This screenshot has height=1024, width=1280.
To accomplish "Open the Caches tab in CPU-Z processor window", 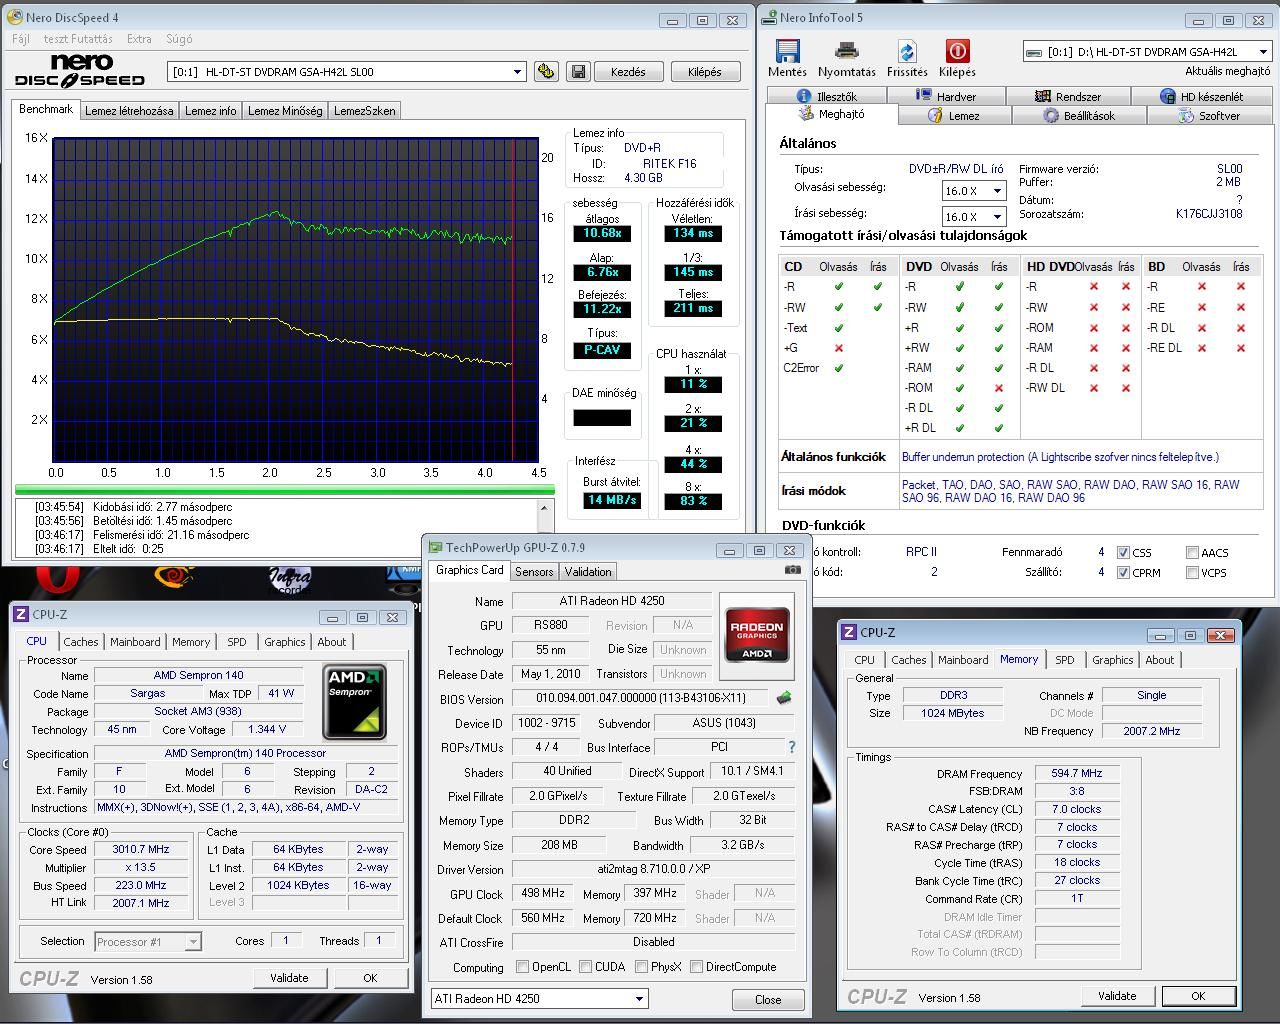I will point(81,642).
